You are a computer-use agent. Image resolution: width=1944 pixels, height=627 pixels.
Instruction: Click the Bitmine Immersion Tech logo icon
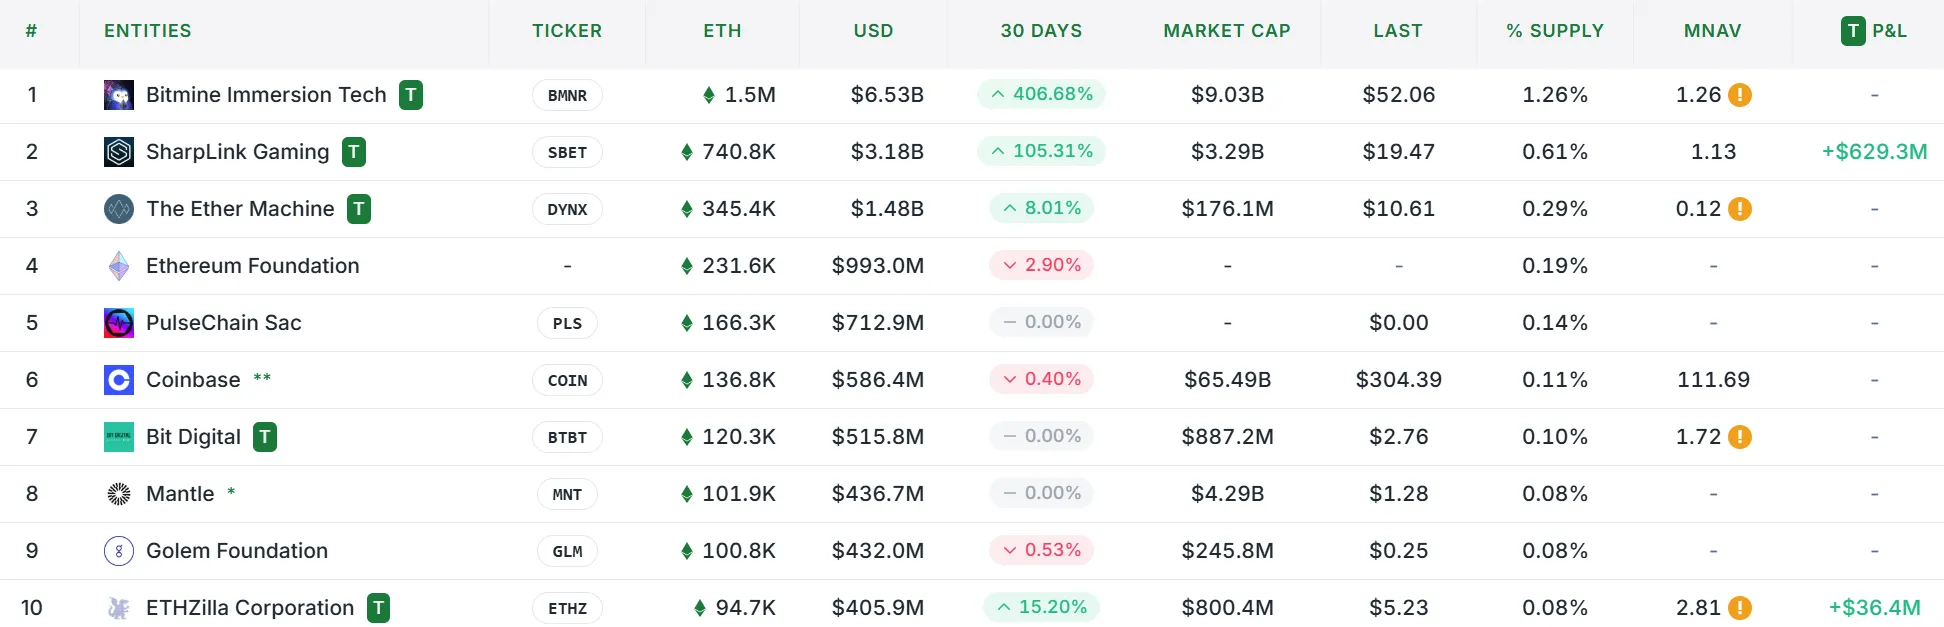[x=119, y=95]
